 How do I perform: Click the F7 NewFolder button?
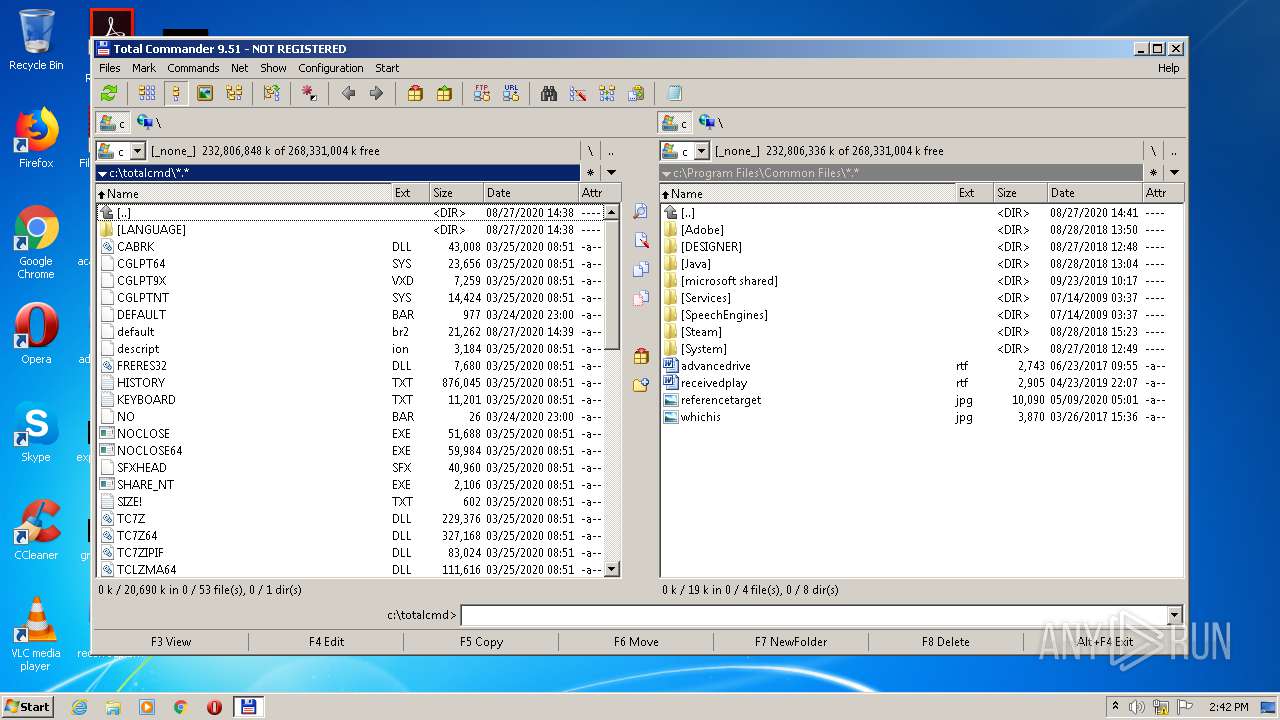click(x=791, y=642)
